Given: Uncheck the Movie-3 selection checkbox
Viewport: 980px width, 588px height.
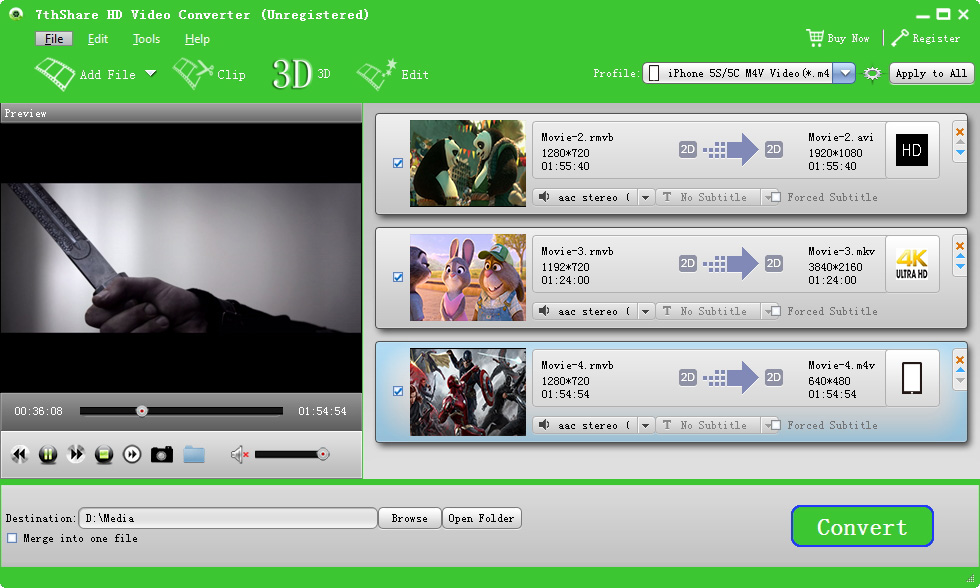Looking at the screenshot, I should tap(398, 278).
